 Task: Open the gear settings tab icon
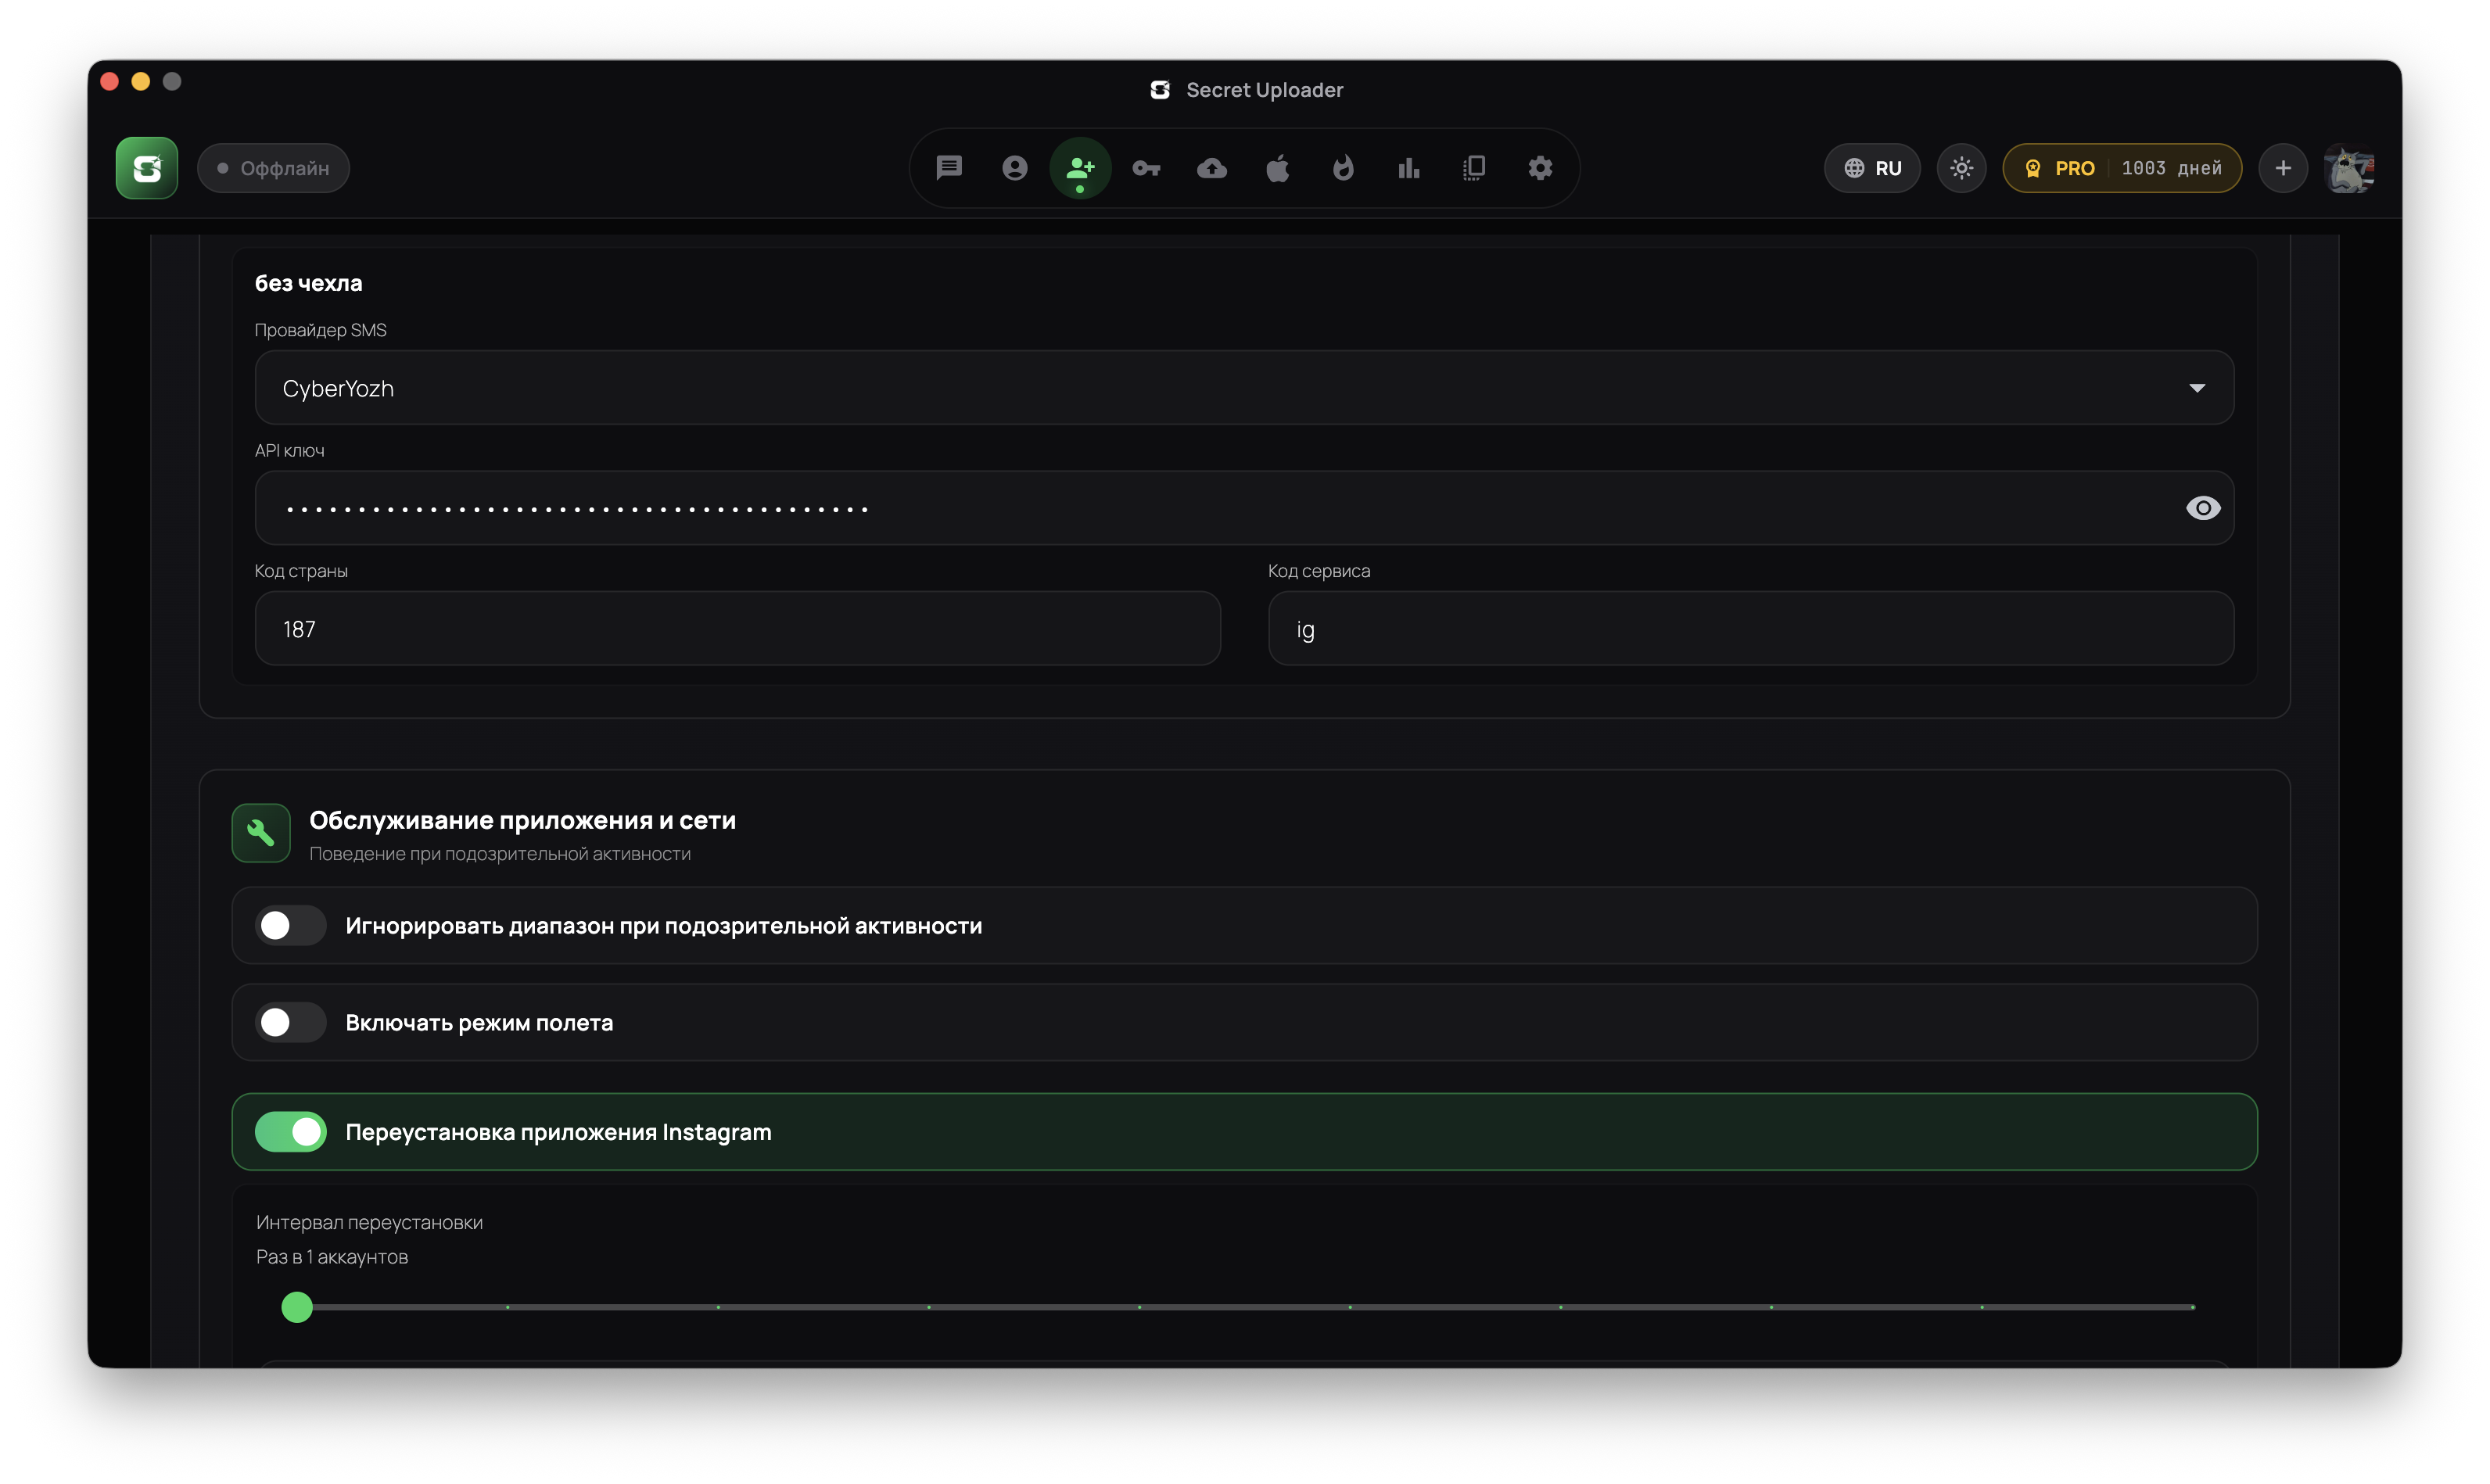pyautogui.click(x=1540, y=168)
